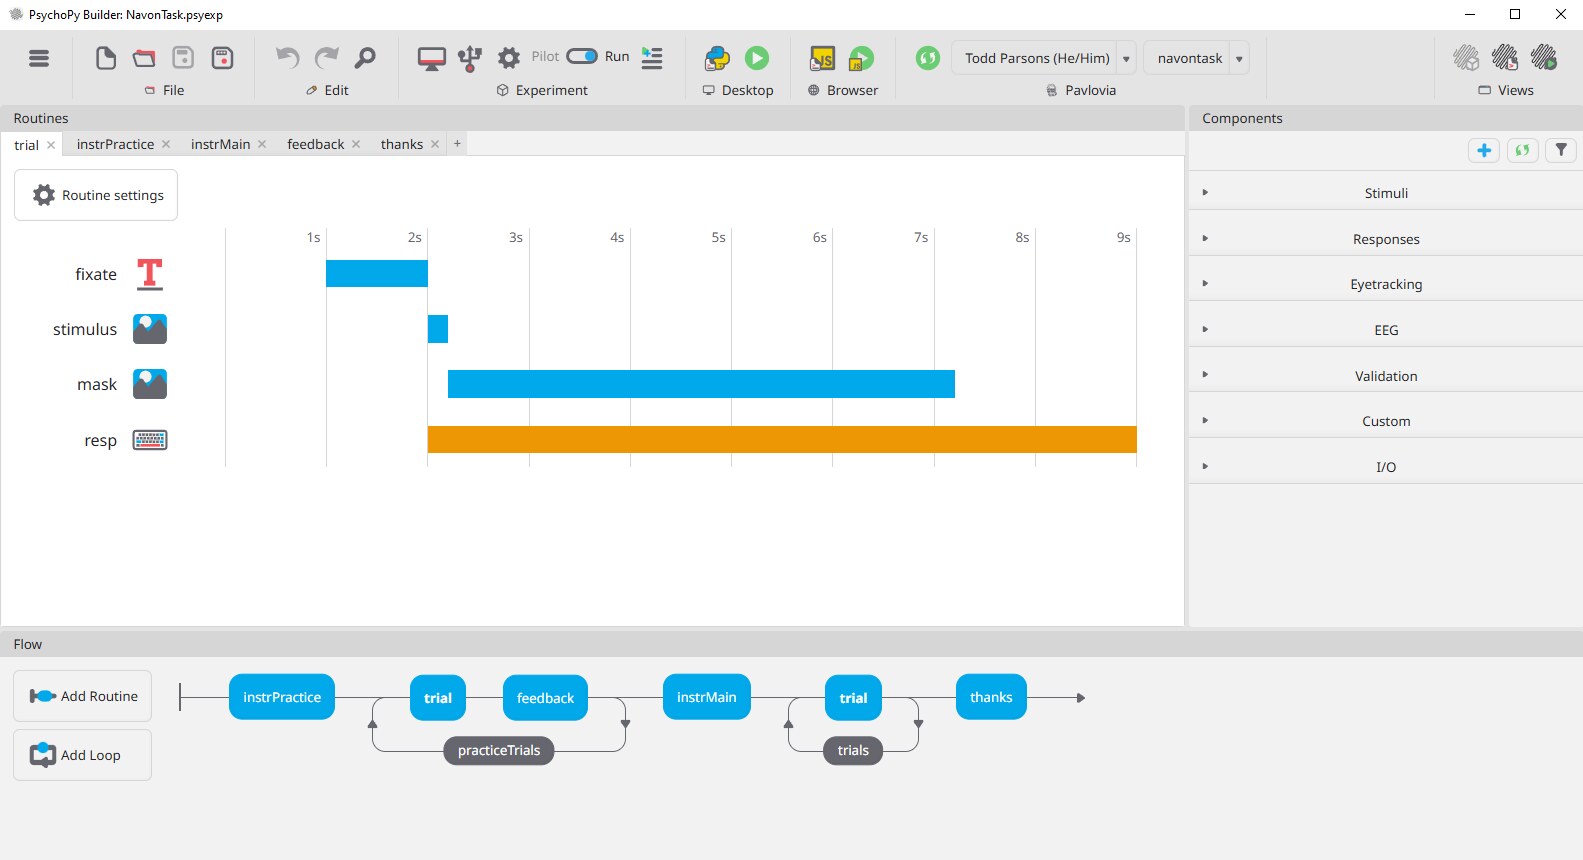Run experiment on desktop (green play)

757,58
